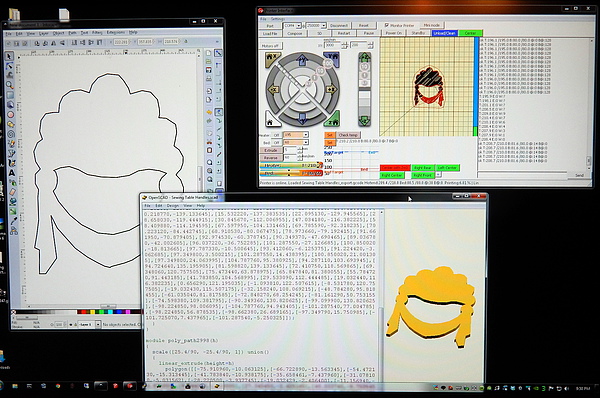
Task: Home the Z axis in Pronterface
Action: [332, 121]
